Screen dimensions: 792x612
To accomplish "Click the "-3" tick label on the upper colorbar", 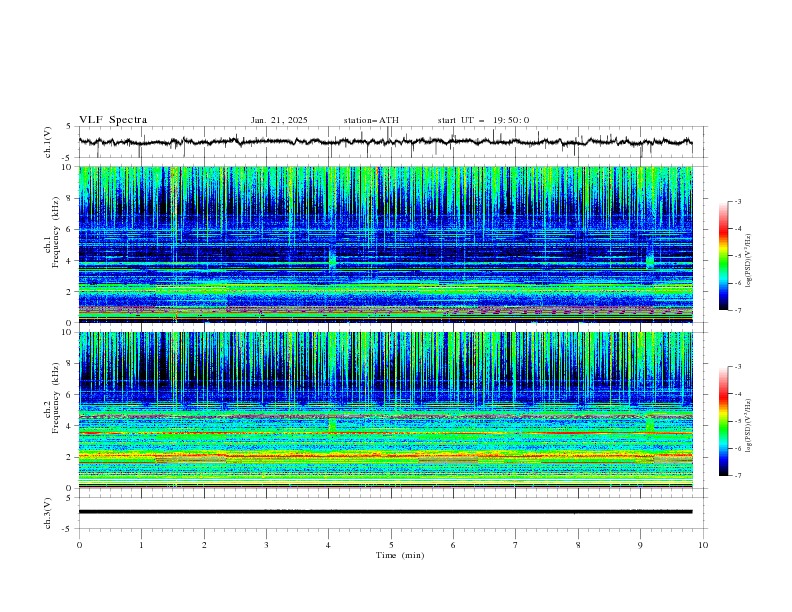I will pos(737,201).
